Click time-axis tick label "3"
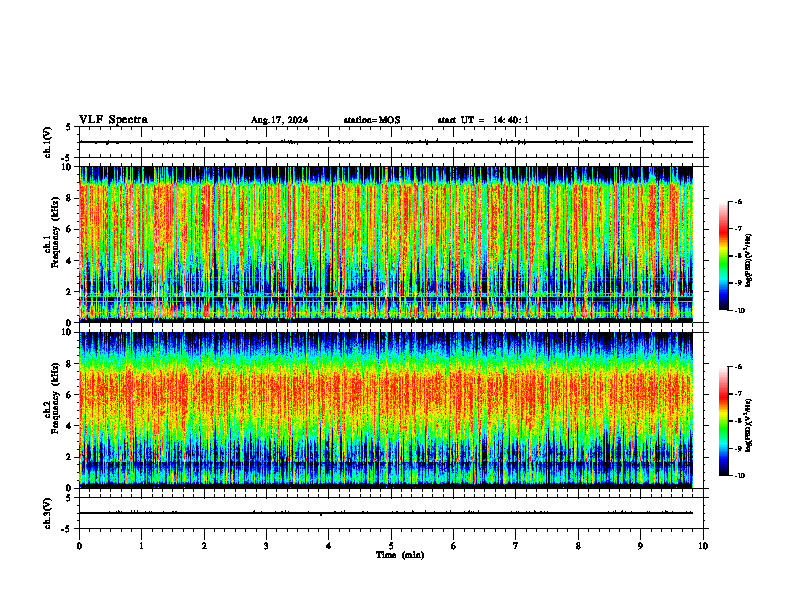The width and height of the screenshot is (792, 612). [266, 546]
